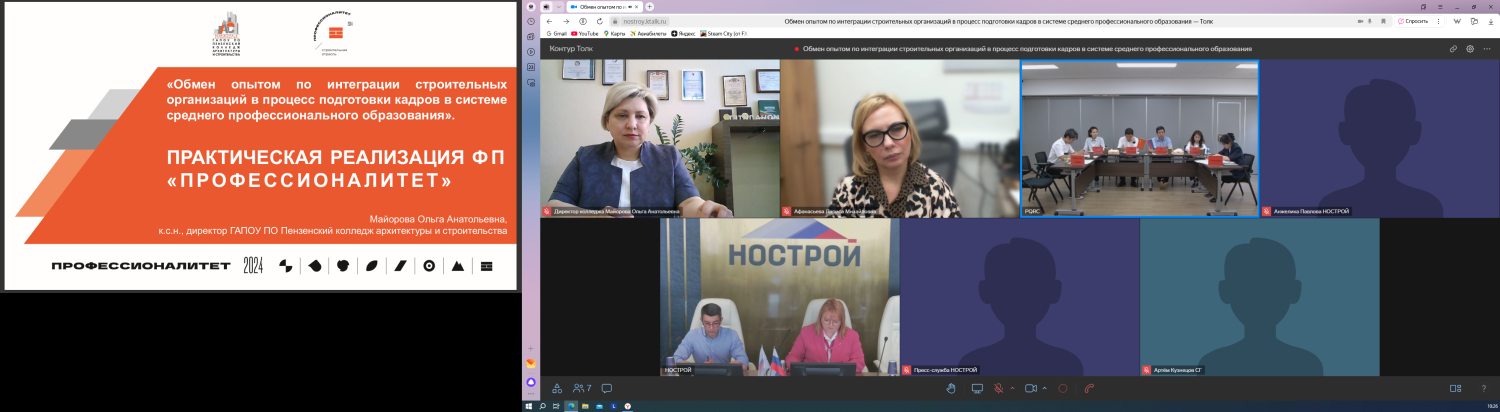This screenshot has height=412, width=1500.
Task: Open the Gmail bookmark
Action: [x=556, y=33]
